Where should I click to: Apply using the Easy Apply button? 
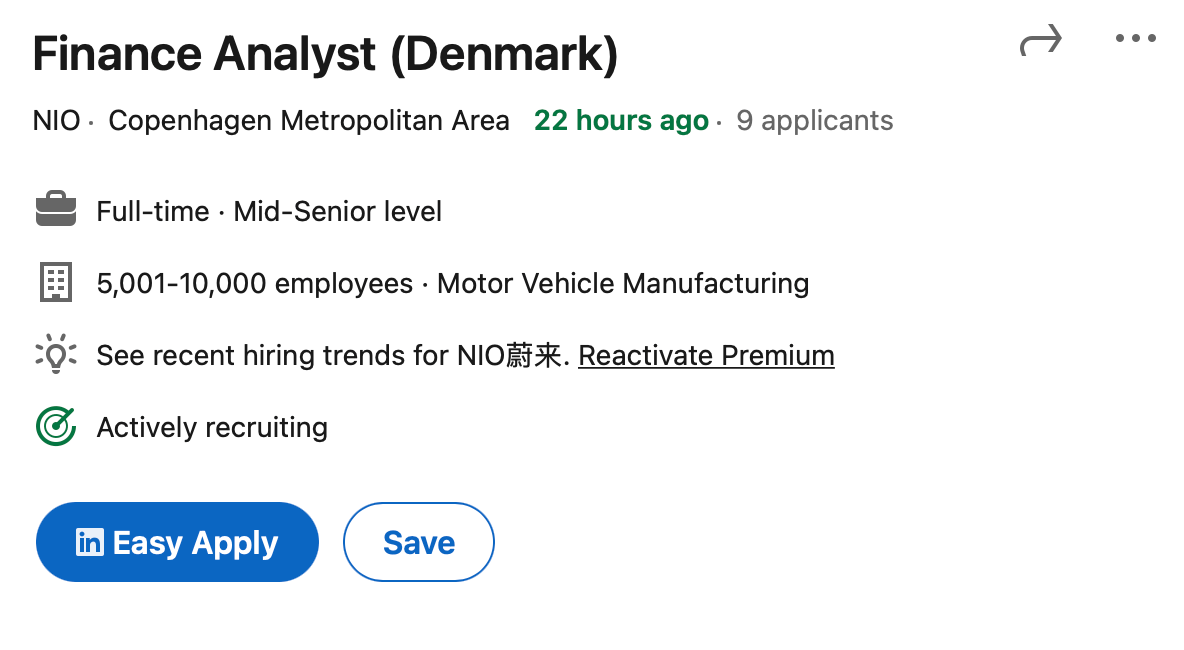pyautogui.click(x=177, y=542)
